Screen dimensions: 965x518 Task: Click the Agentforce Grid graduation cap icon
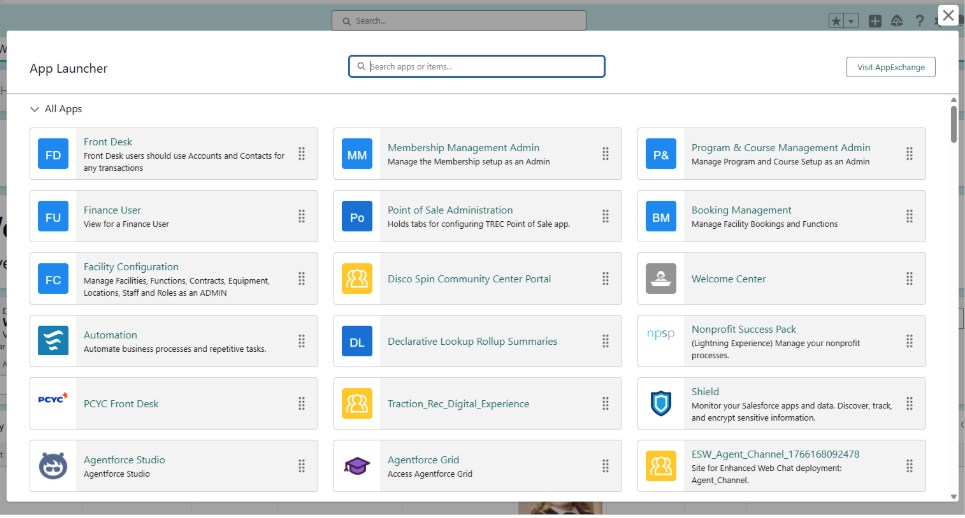coord(357,466)
